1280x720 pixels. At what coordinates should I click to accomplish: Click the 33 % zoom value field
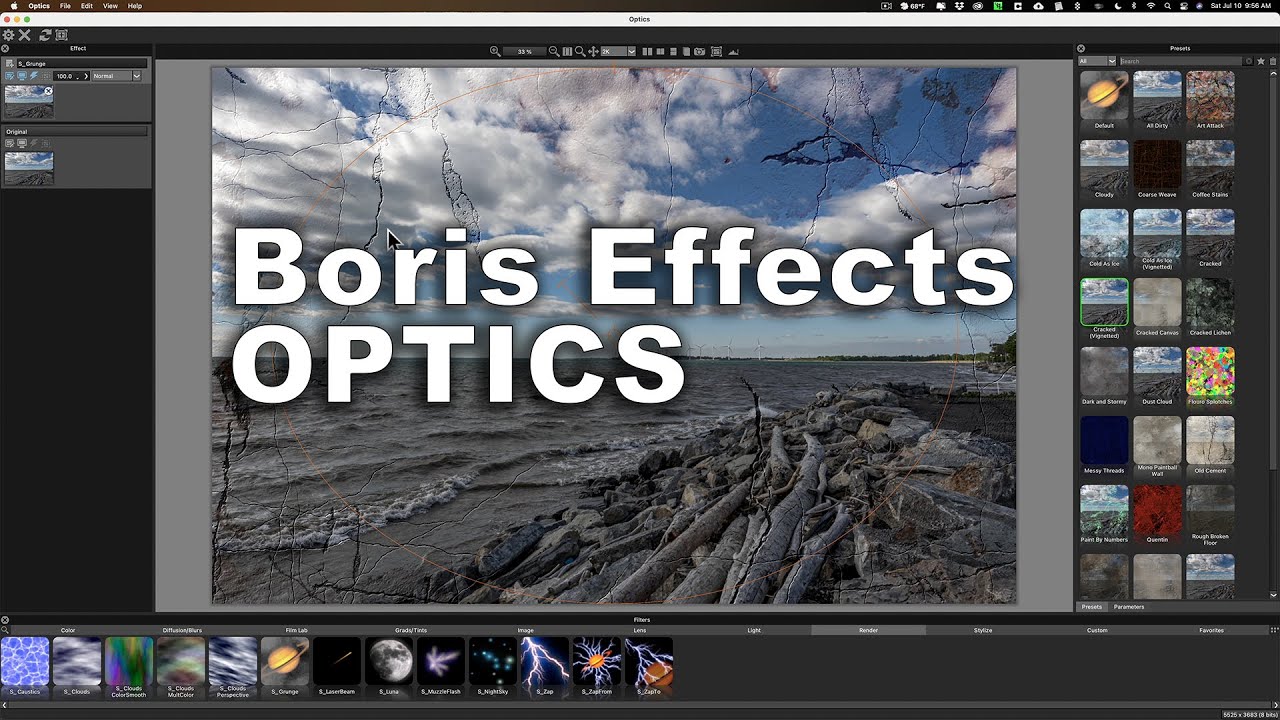[x=524, y=51]
